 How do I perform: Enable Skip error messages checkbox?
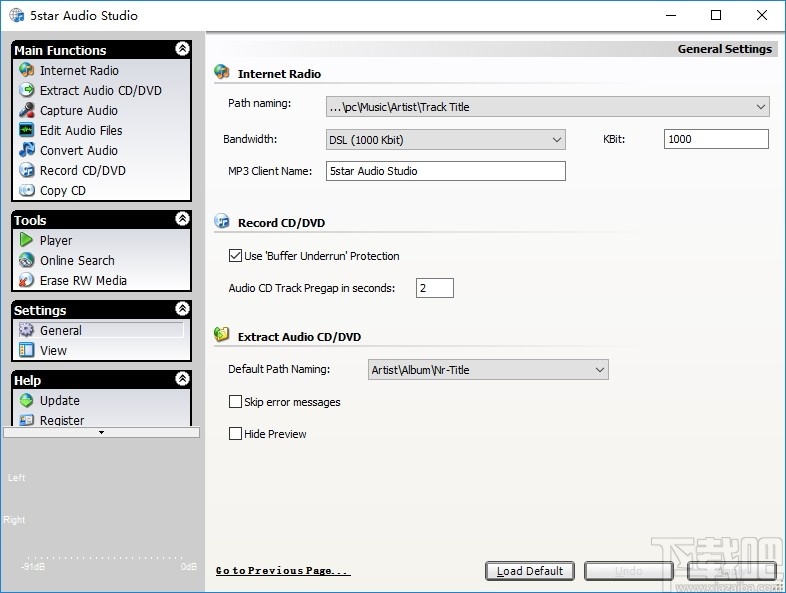coord(235,402)
